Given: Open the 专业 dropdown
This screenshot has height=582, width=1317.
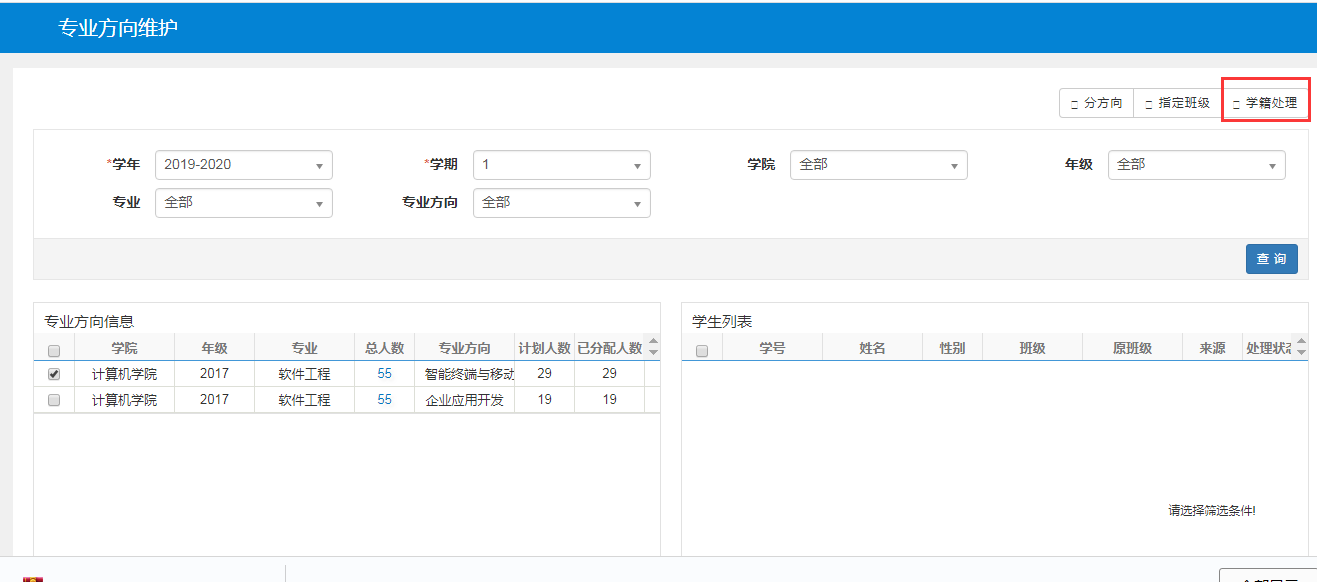Looking at the screenshot, I should click(243, 203).
